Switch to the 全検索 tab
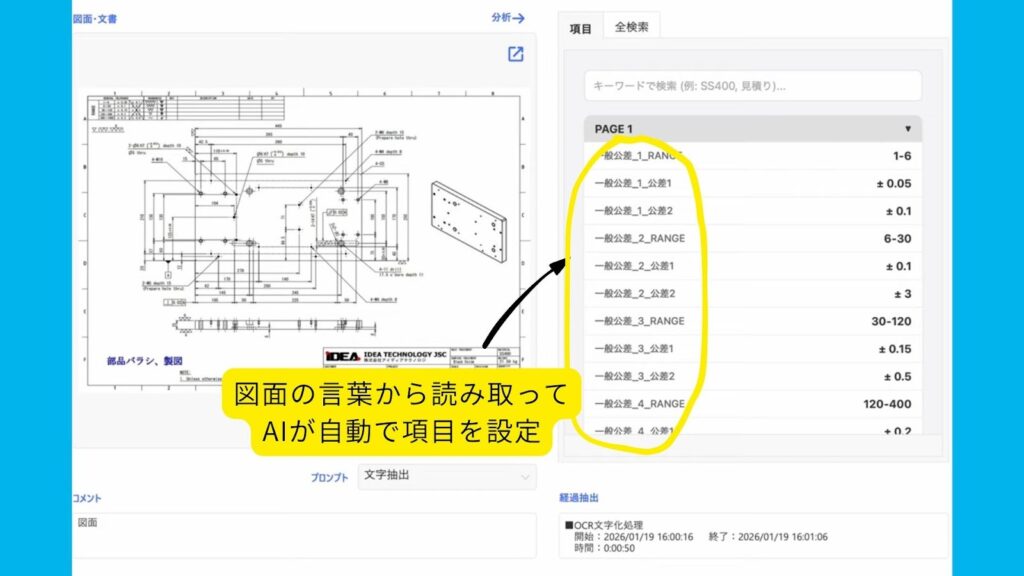 (631, 27)
